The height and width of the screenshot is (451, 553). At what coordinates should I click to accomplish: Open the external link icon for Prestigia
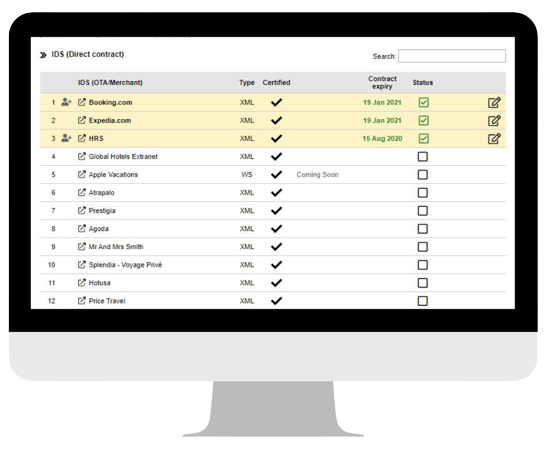[x=81, y=211]
